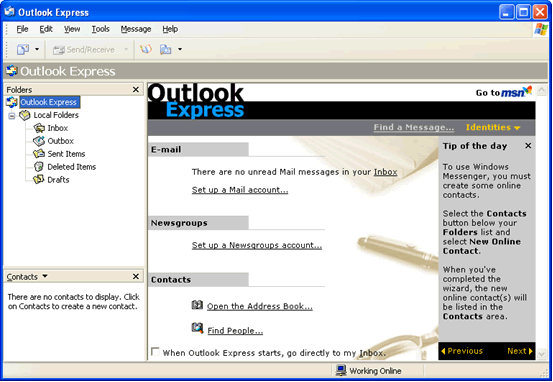This screenshot has width=553, height=382.
Task: Click the Find toolbar icon
Action: 165,49
